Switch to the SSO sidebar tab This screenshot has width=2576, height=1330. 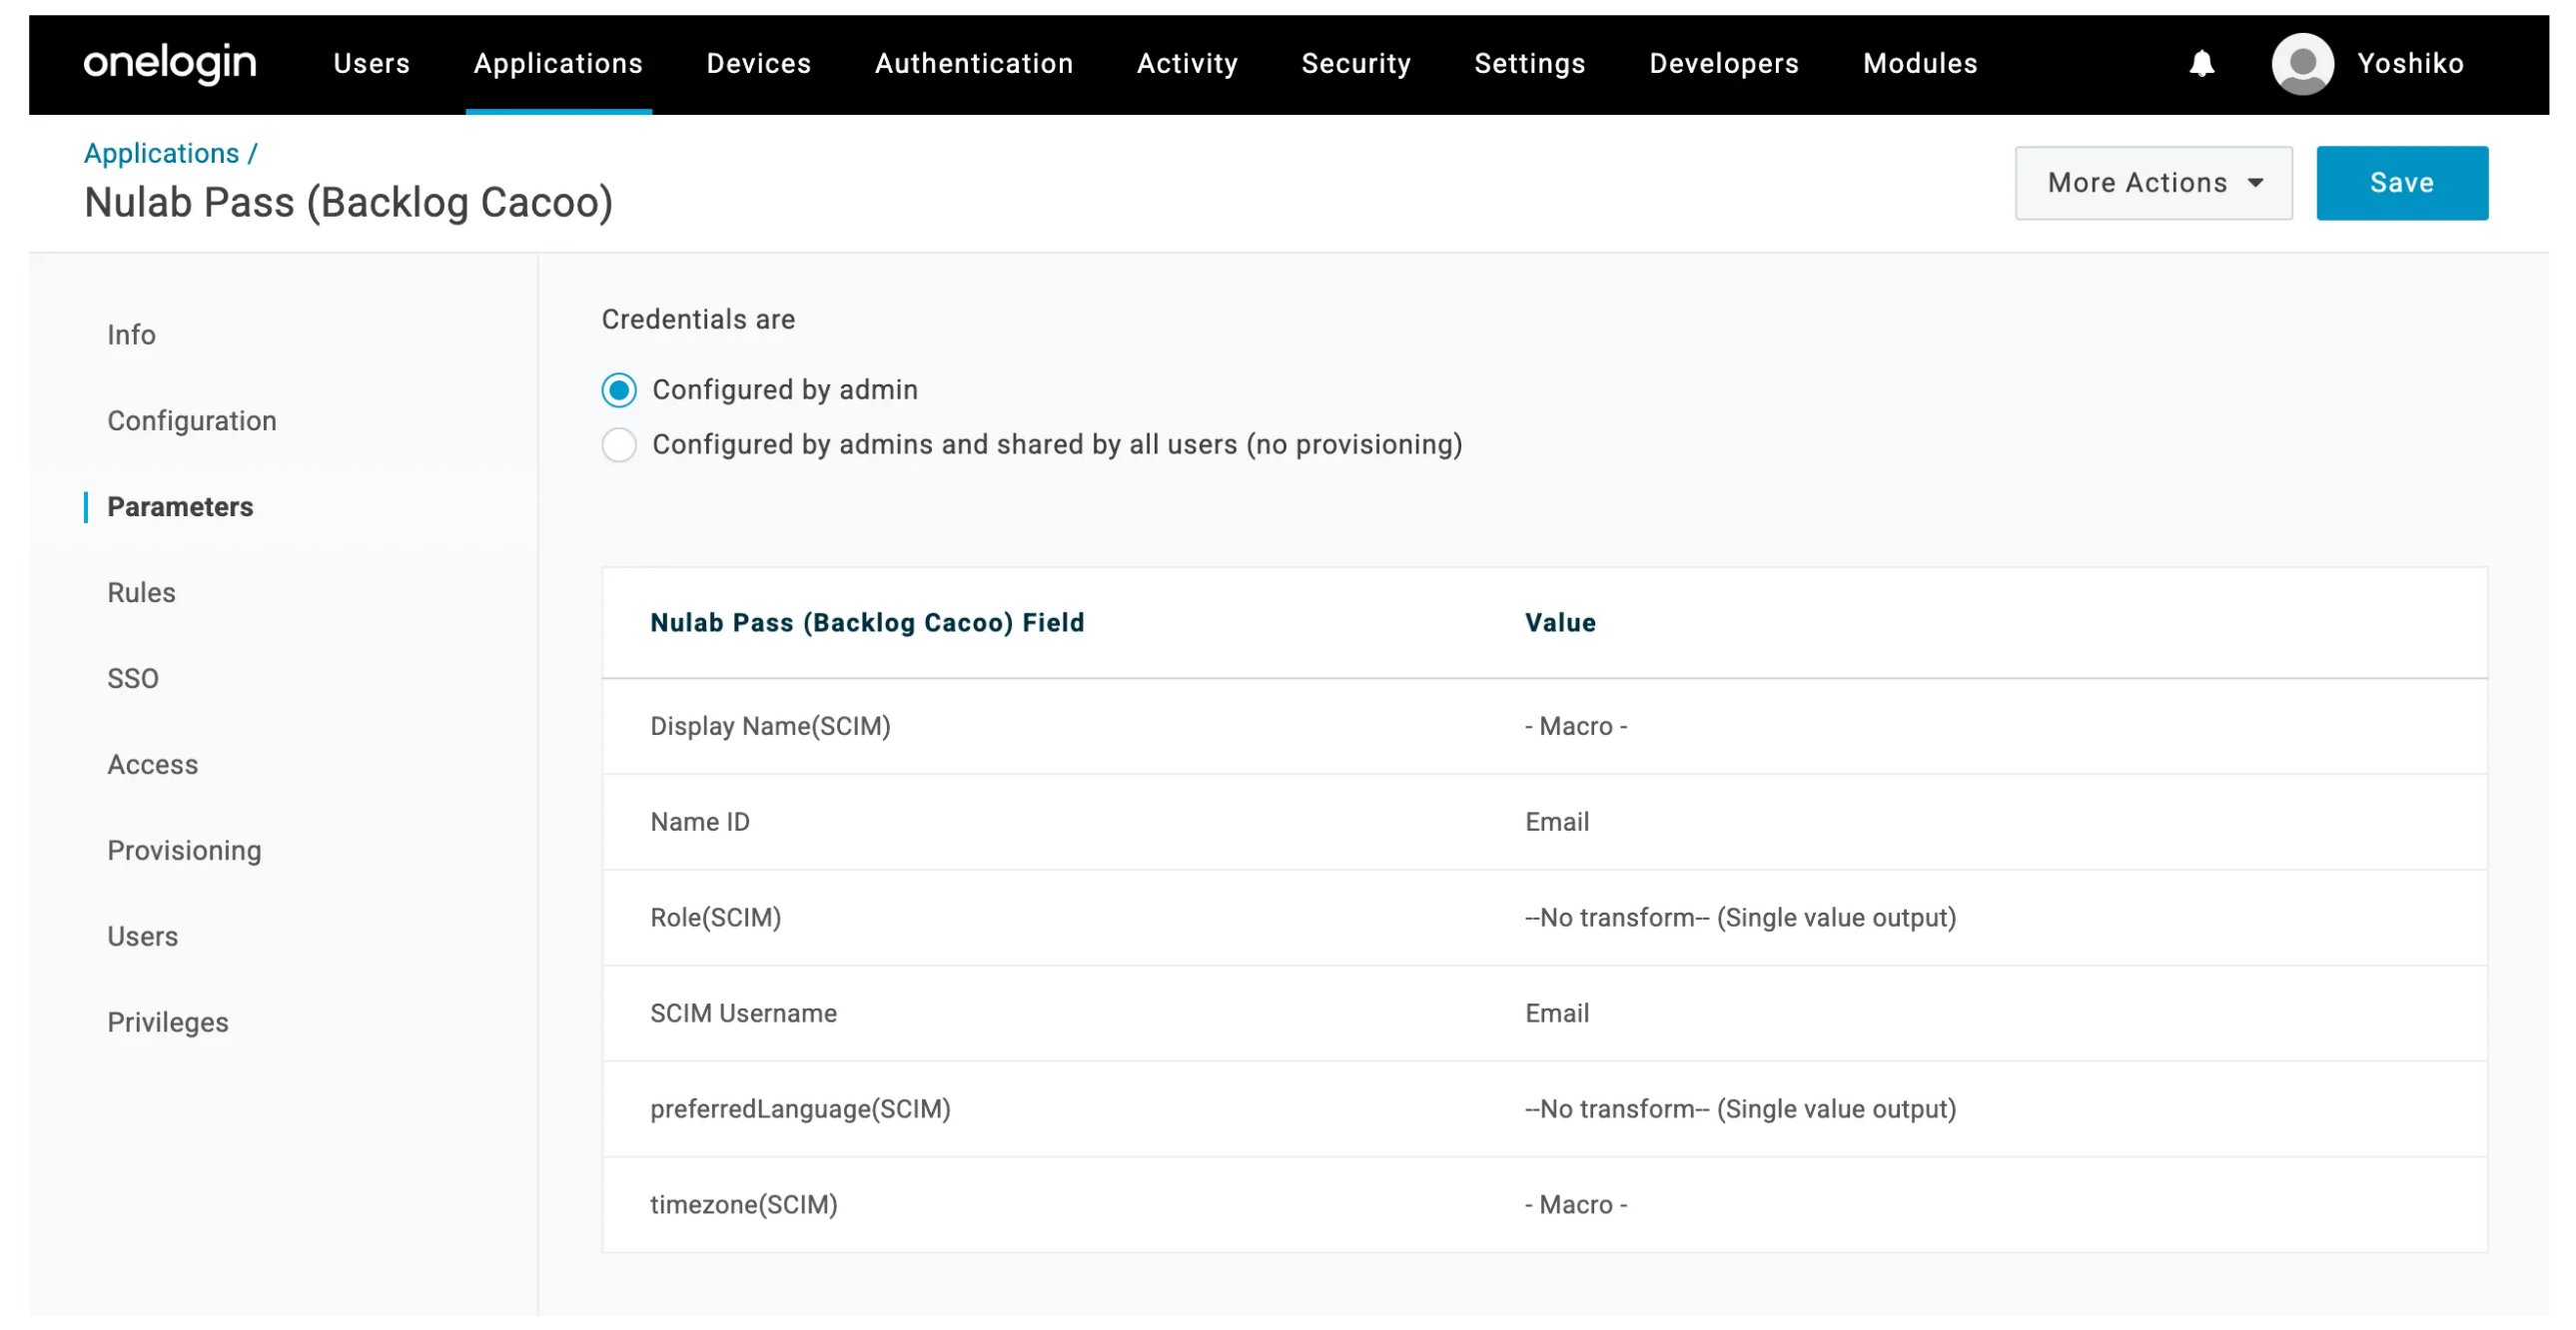(133, 679)
